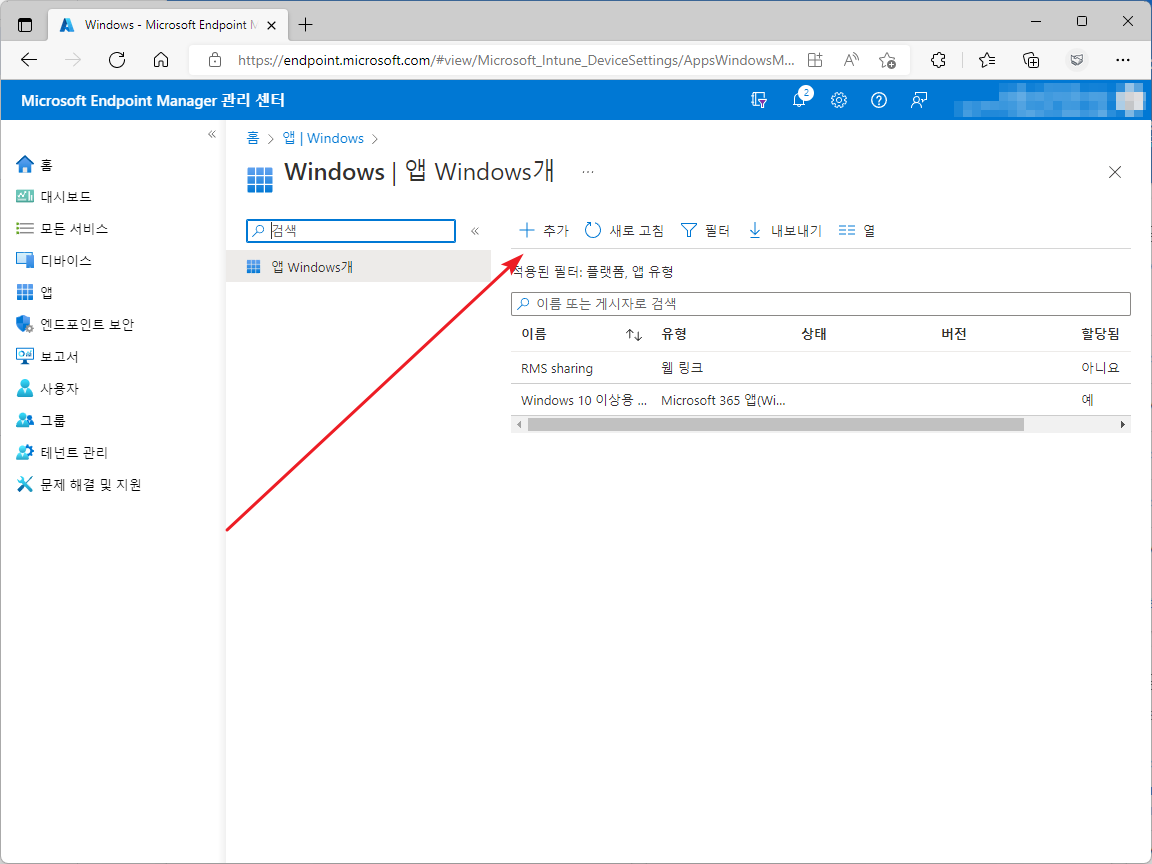The height and width of the screenshot is (864, 1152).
Task: Click the 버전 column header
Action: [x=954, y=334]
